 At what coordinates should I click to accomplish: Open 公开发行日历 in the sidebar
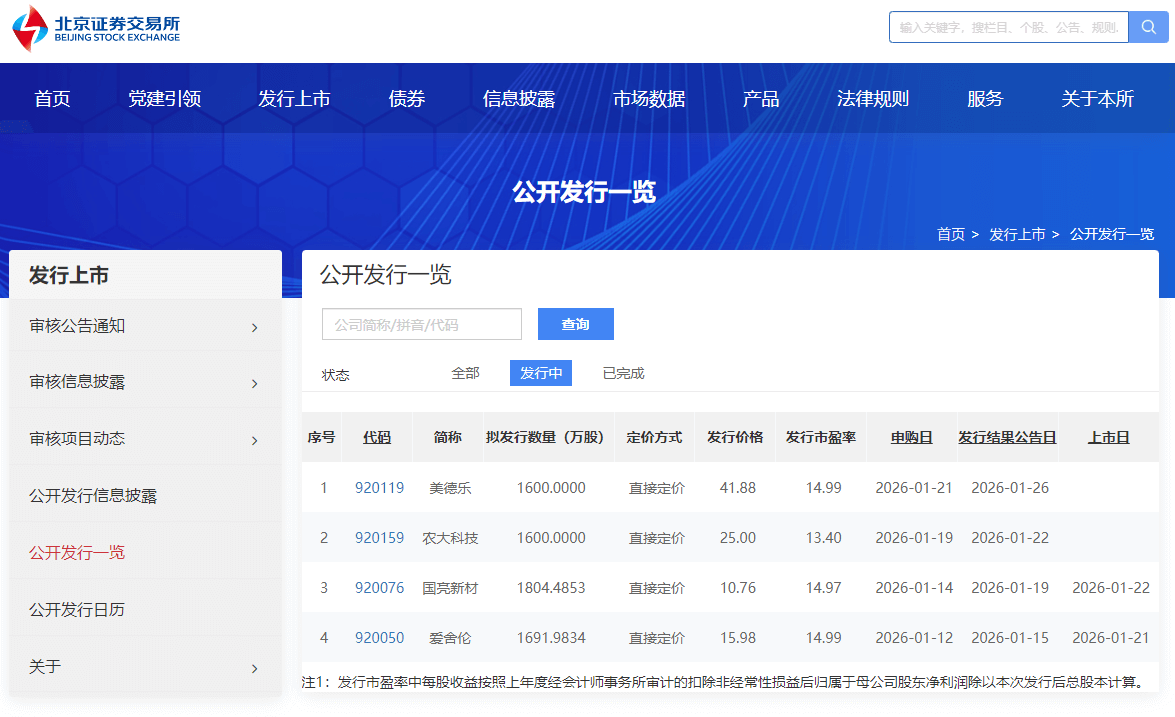point(77,610)
